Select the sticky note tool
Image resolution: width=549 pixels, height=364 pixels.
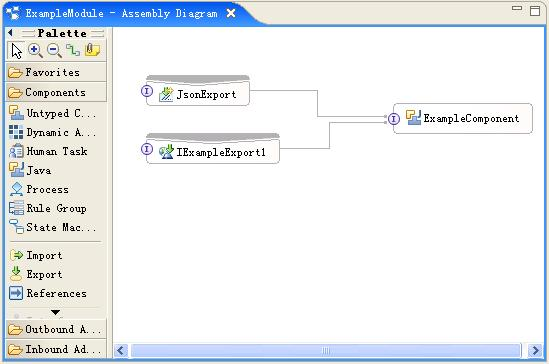coord(92,50)
